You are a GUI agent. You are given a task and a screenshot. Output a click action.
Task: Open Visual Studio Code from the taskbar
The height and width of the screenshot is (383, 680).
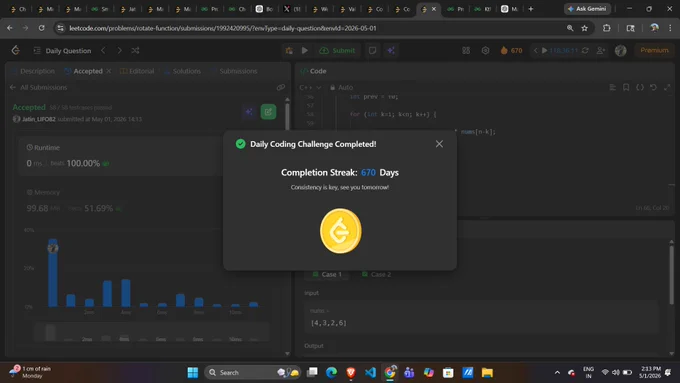tap(370, 372)
